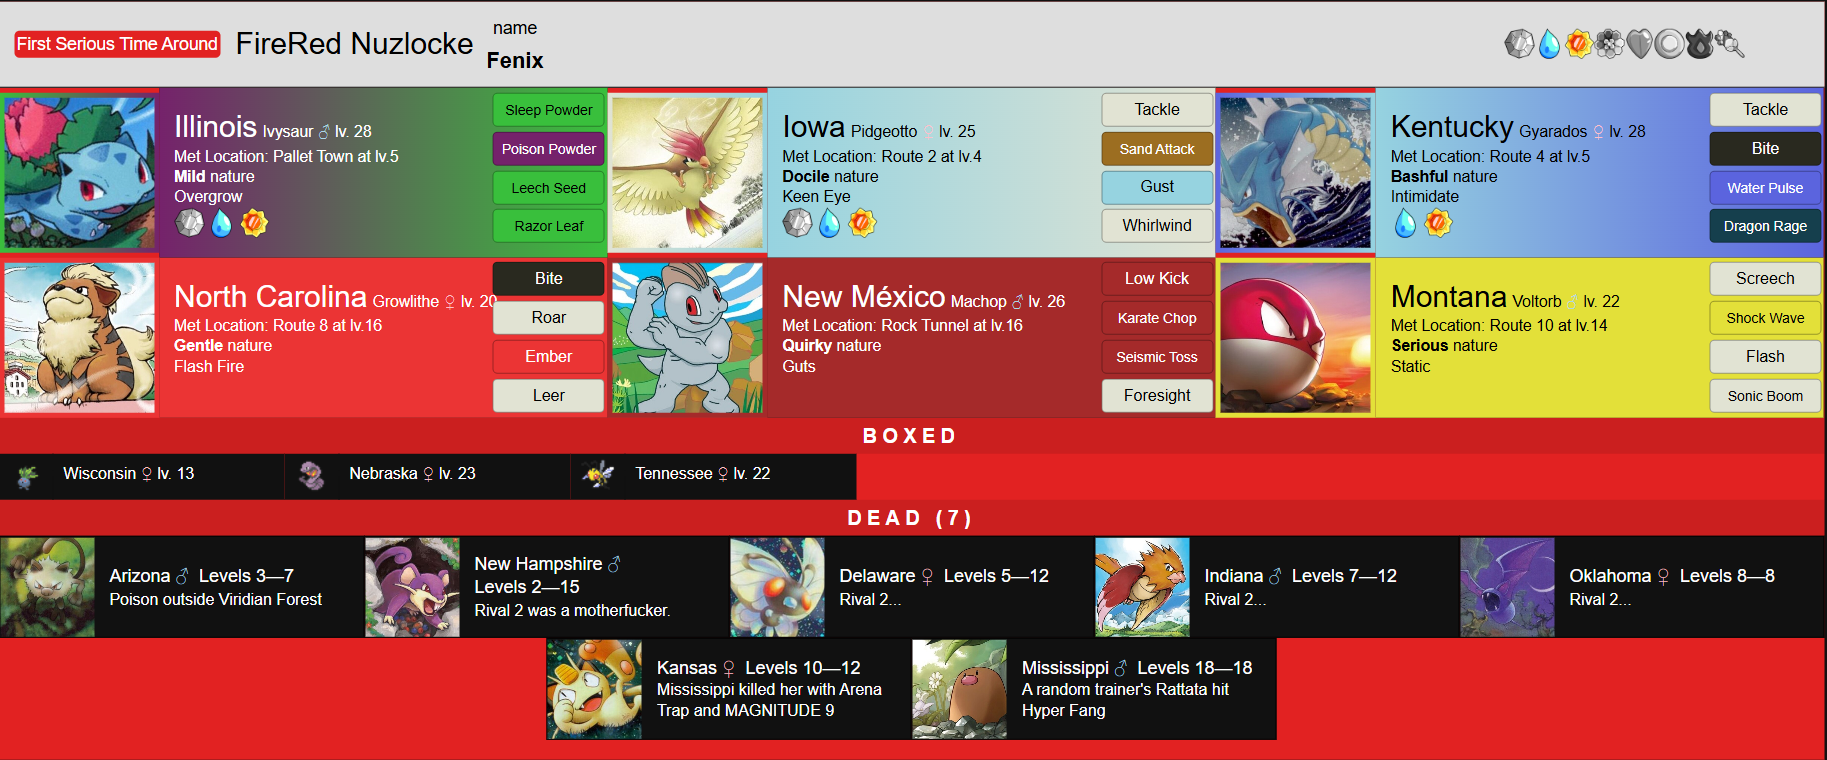Click the Wisconsin boxed Pokémon sprite

coord(28,476)
